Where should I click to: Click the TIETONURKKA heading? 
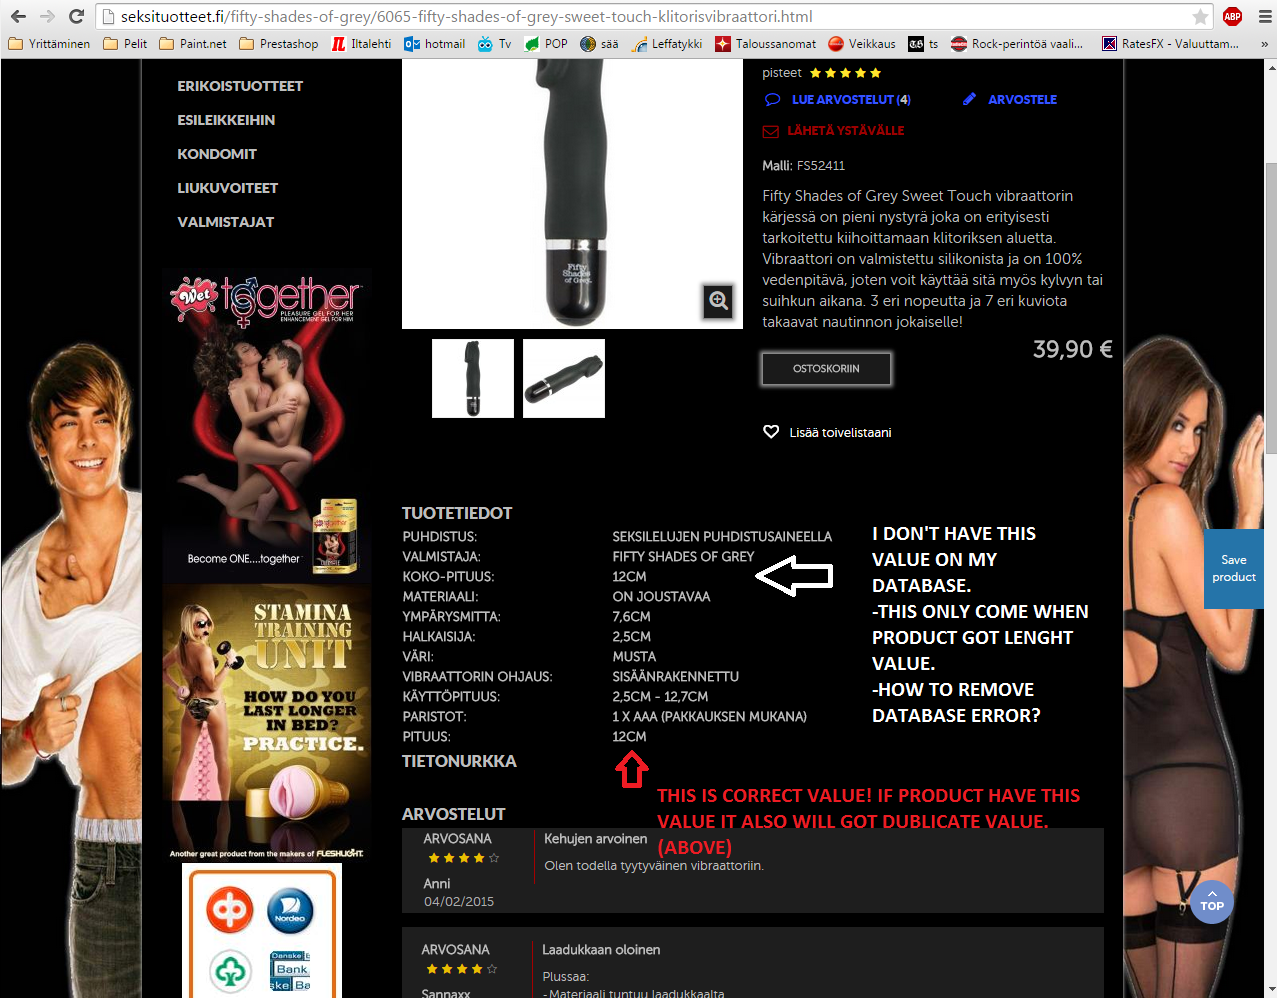pyautogui.click(x=459, y=761)
